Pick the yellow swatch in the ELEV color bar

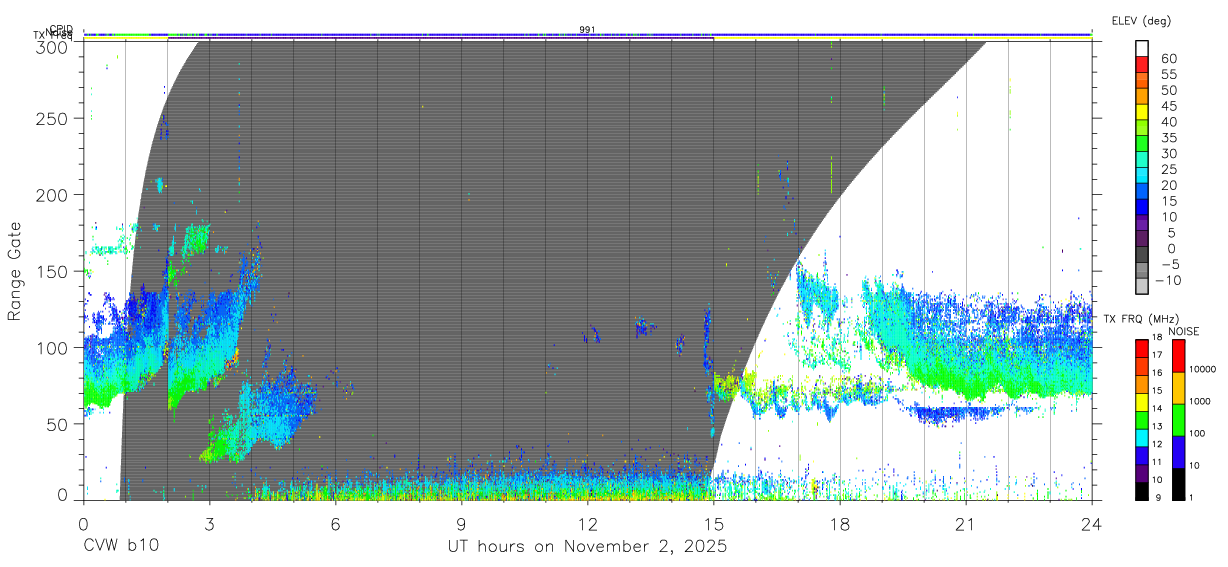pos(1144,112)
